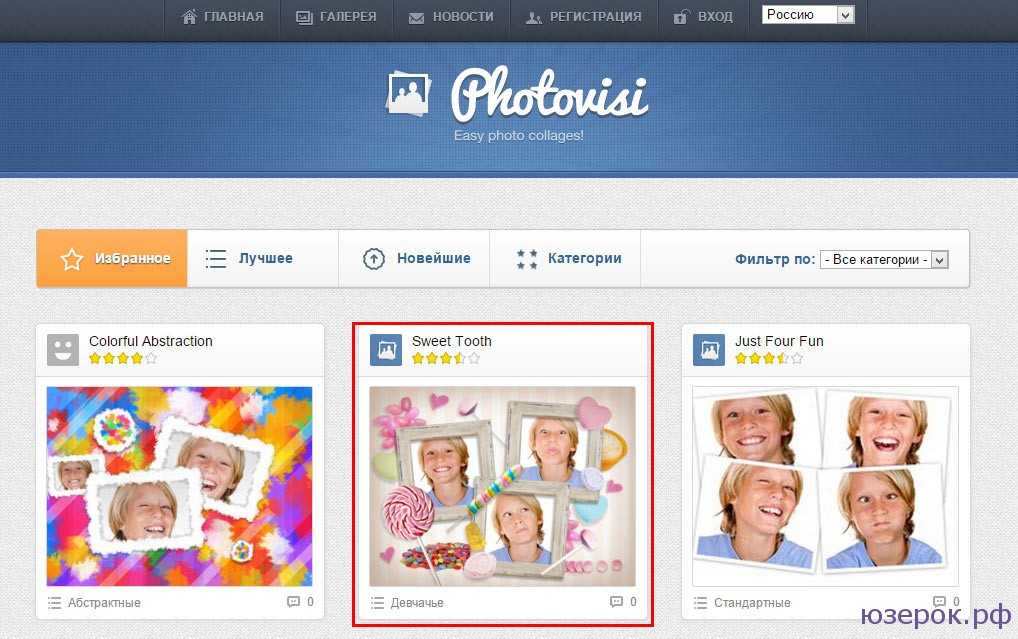
Task: Click the photo avatar icon of Just Four Fun
Action: tap(708, 350)
